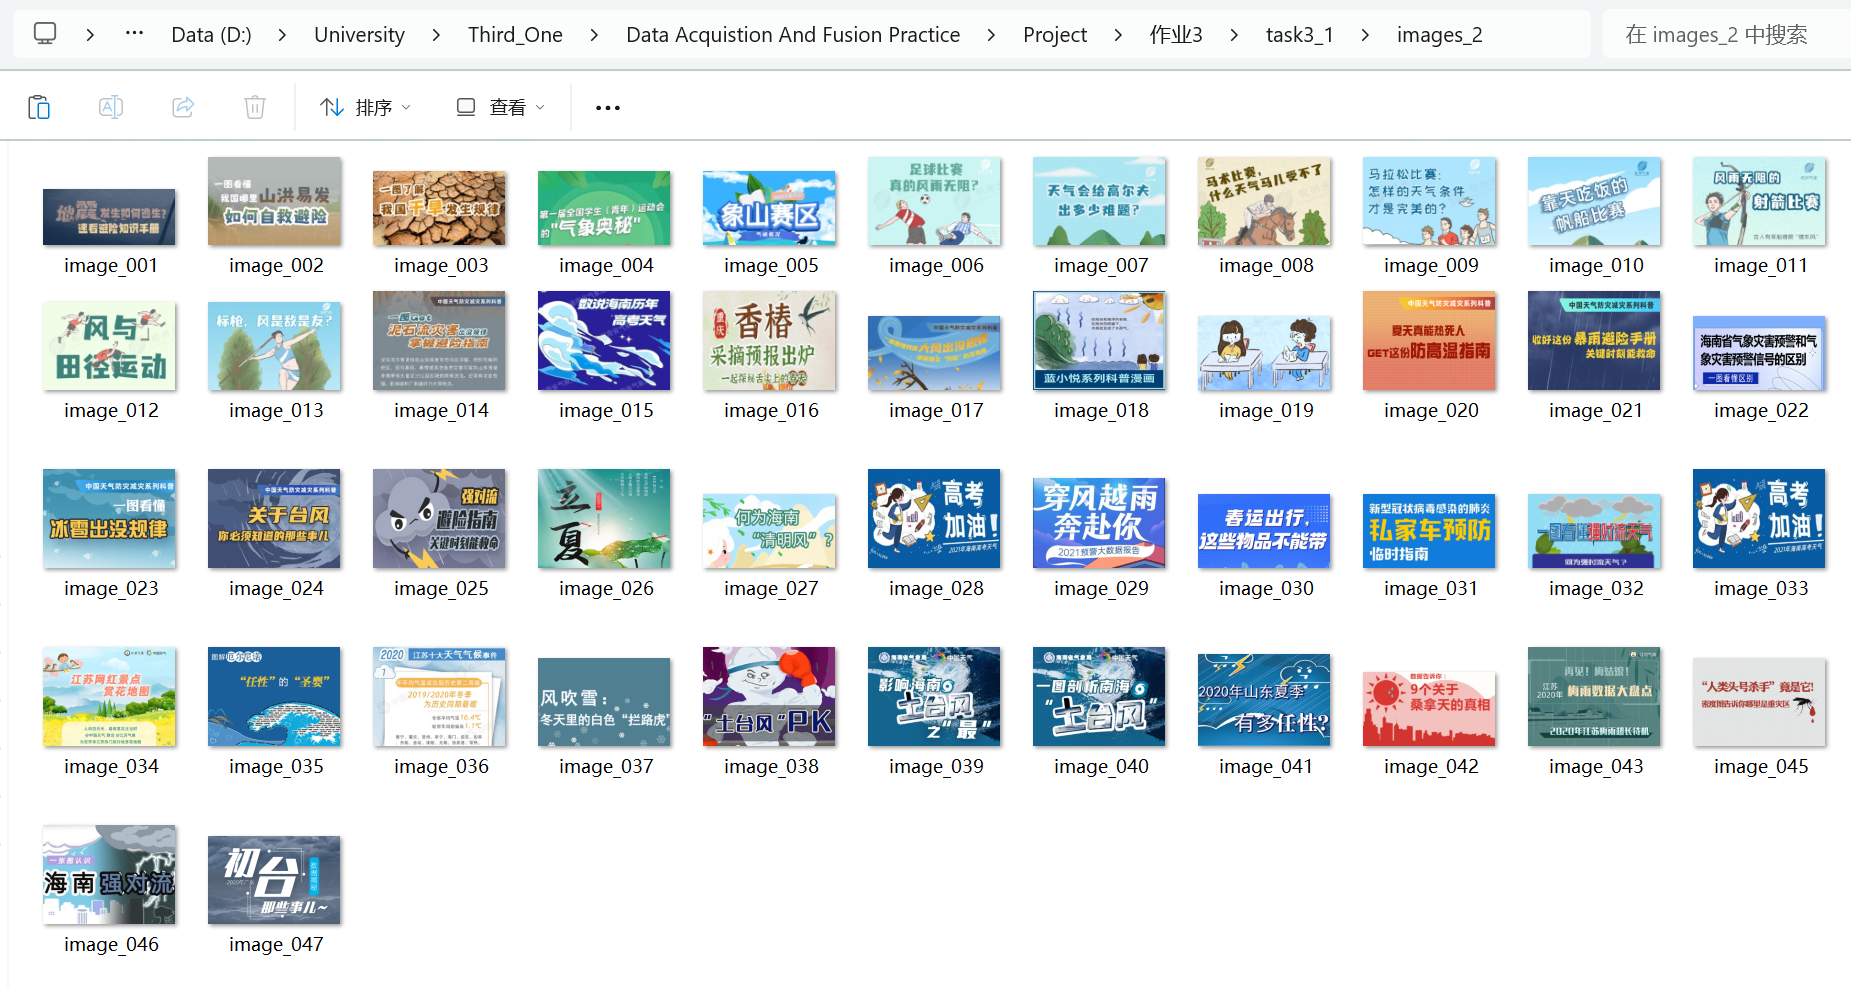Click the Rename icon in toolbar
Image resolution: width=1851 pixels, height=988 pixels.
[111, 107]
